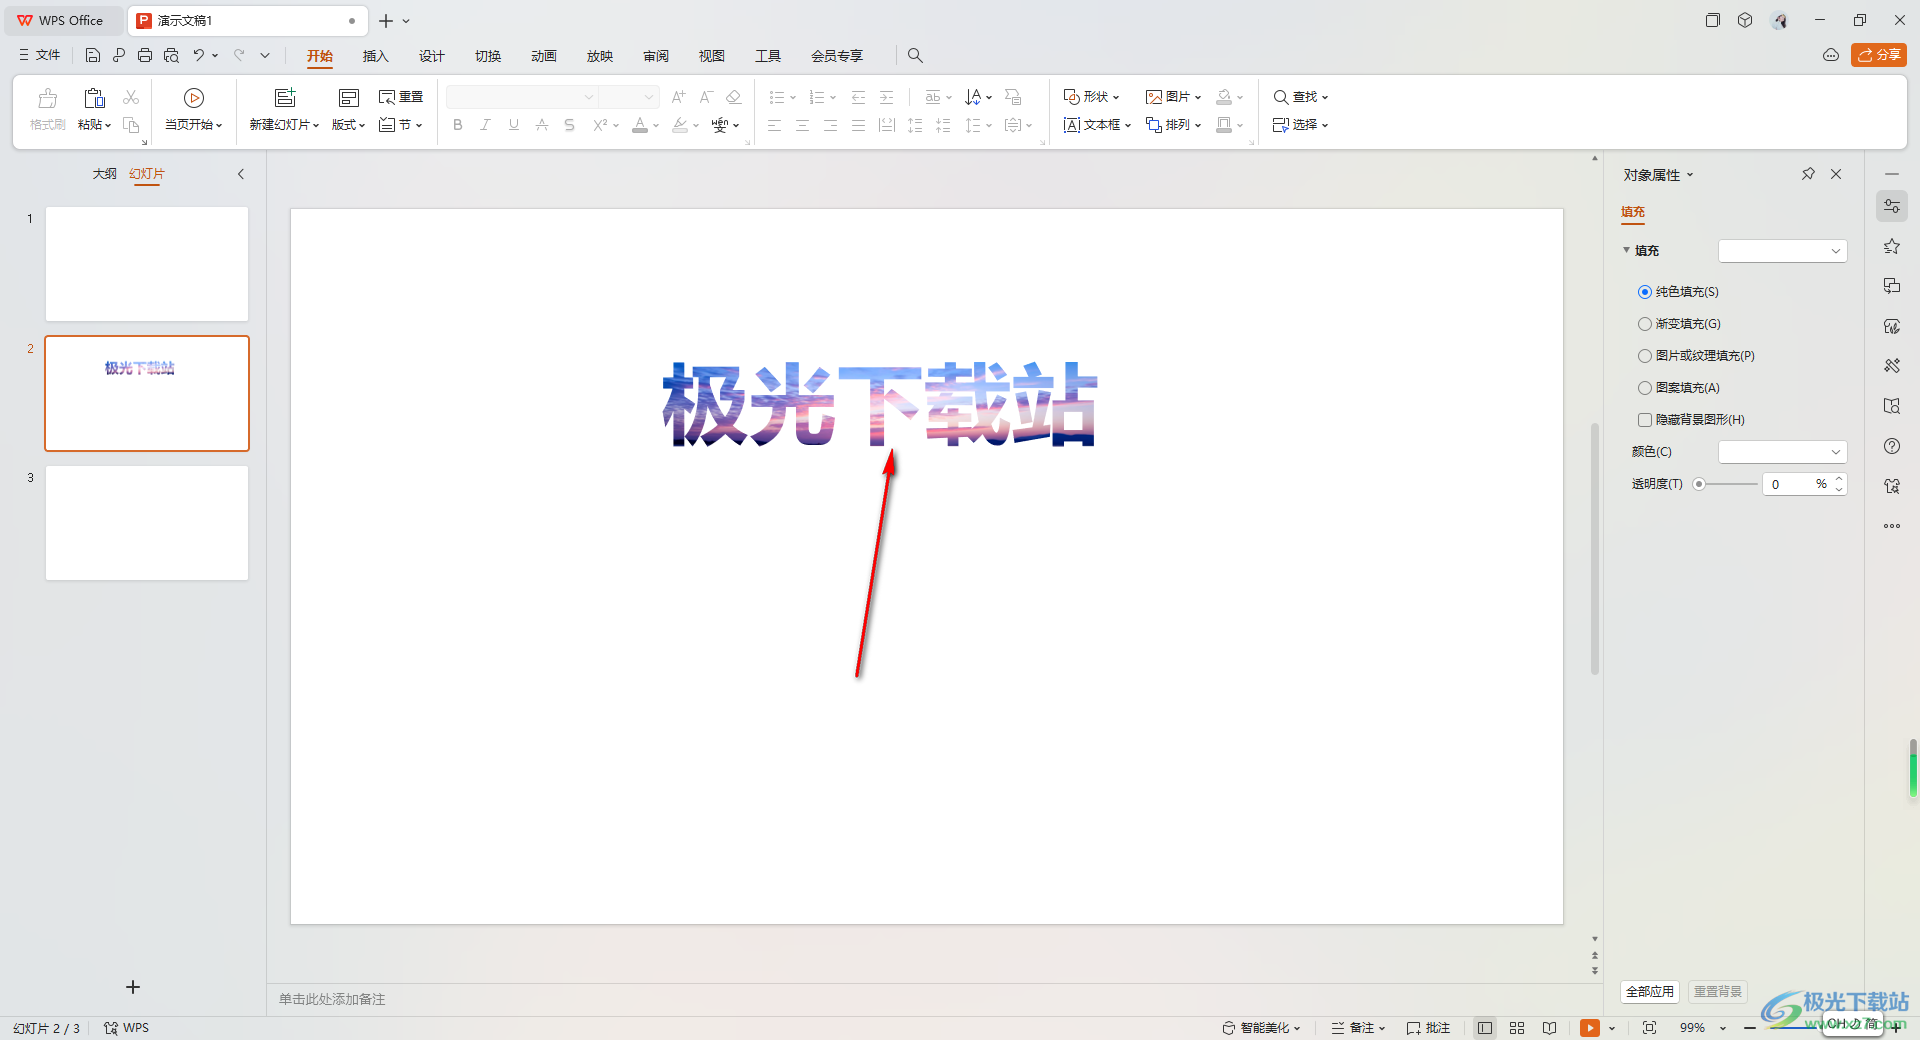
Task: Click the Save icon in quick access bar
Action: click(92, 55)
